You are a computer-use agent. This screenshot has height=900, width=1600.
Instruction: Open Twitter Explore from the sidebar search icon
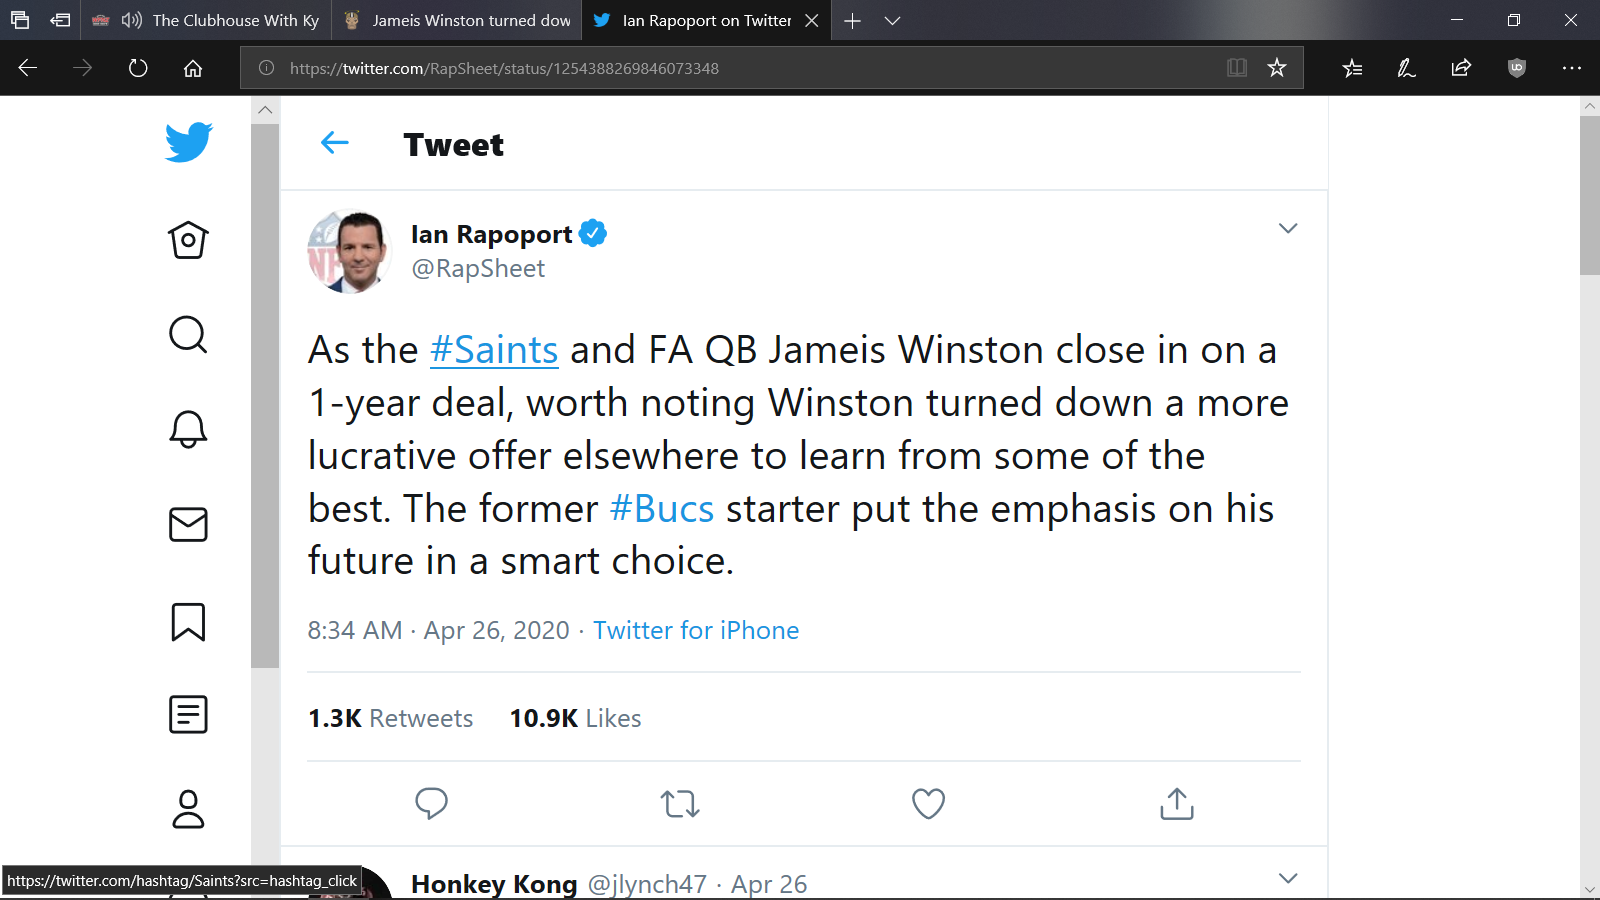pos(188,335)
